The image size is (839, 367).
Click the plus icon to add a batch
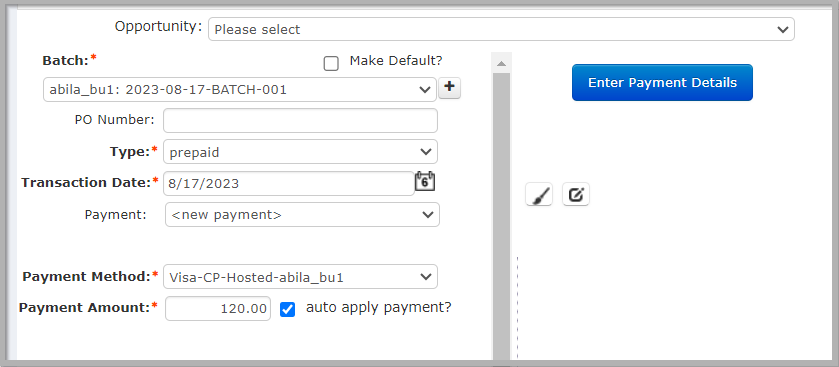[x=449, y=88]
